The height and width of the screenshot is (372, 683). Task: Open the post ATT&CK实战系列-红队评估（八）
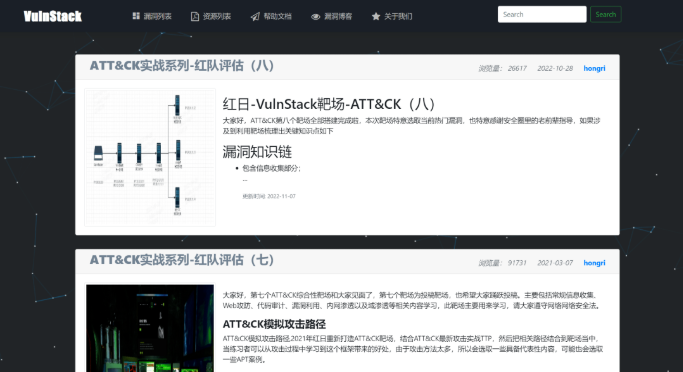[182, 66]
